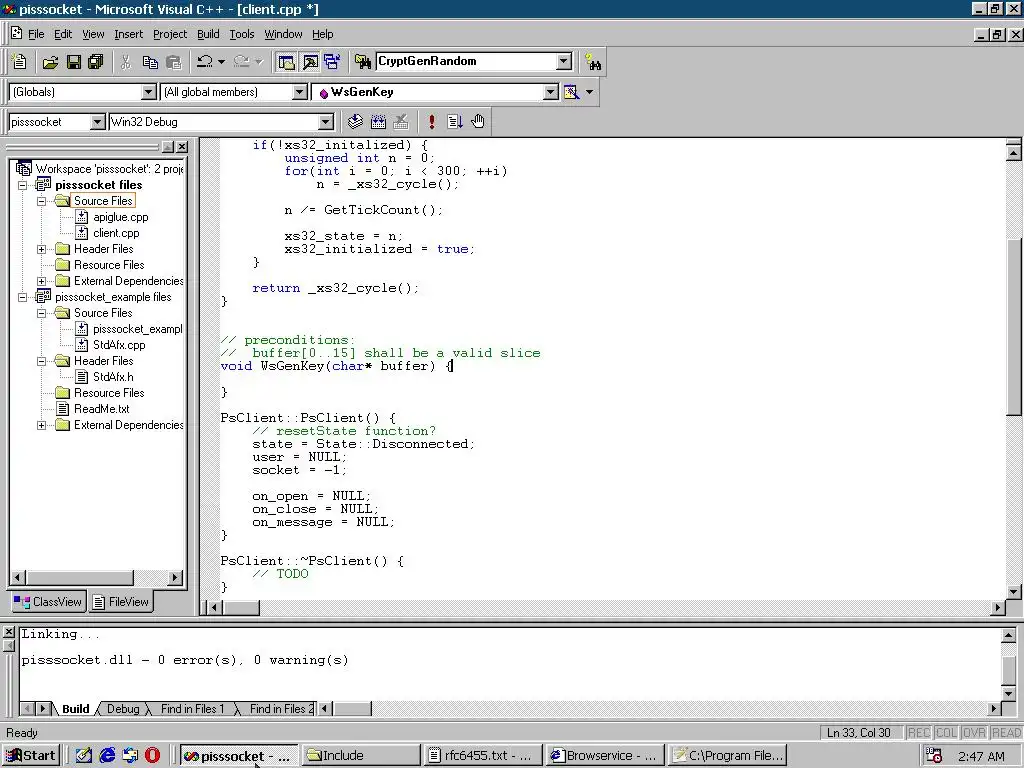1024x768 pixels.
Task: Open the Undo history dropdown arrow
Action: click(x=221, y=61)
